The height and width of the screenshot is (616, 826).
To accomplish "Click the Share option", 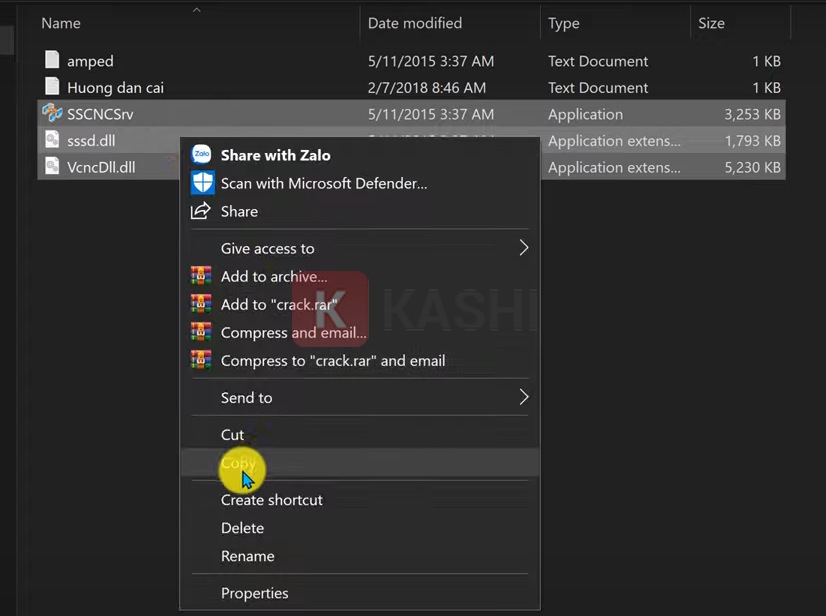I will click(239, 211).
